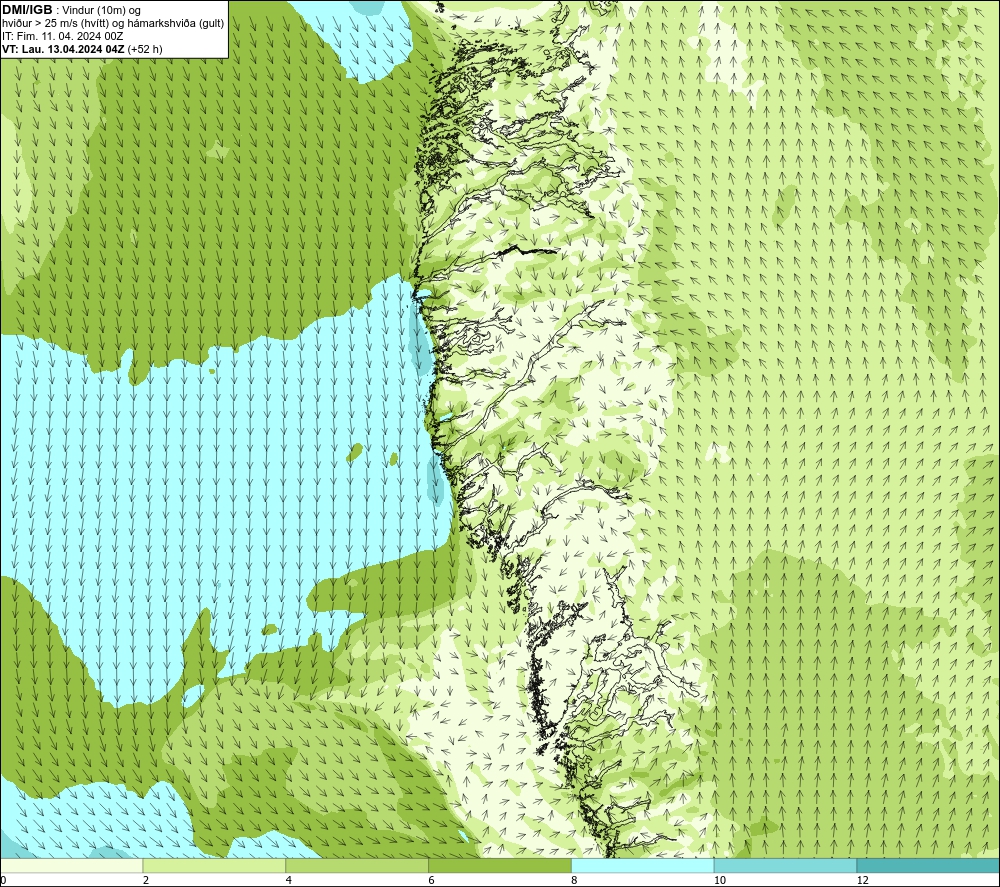Screen dimensions: 1000x887
Task: Select the medium green 4–6 m/s legend swatch
Action: (x=357, y=866)
